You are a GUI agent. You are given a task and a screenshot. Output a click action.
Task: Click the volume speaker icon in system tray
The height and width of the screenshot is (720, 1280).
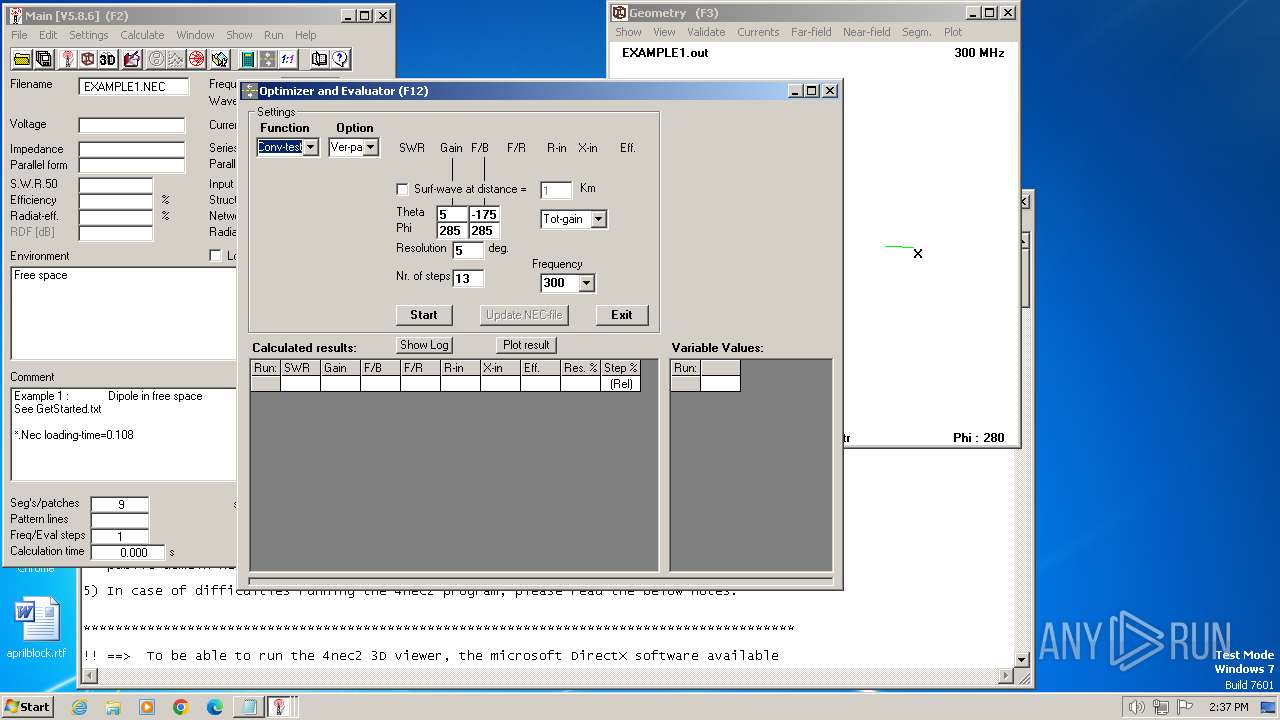(x=1136, y=707)
